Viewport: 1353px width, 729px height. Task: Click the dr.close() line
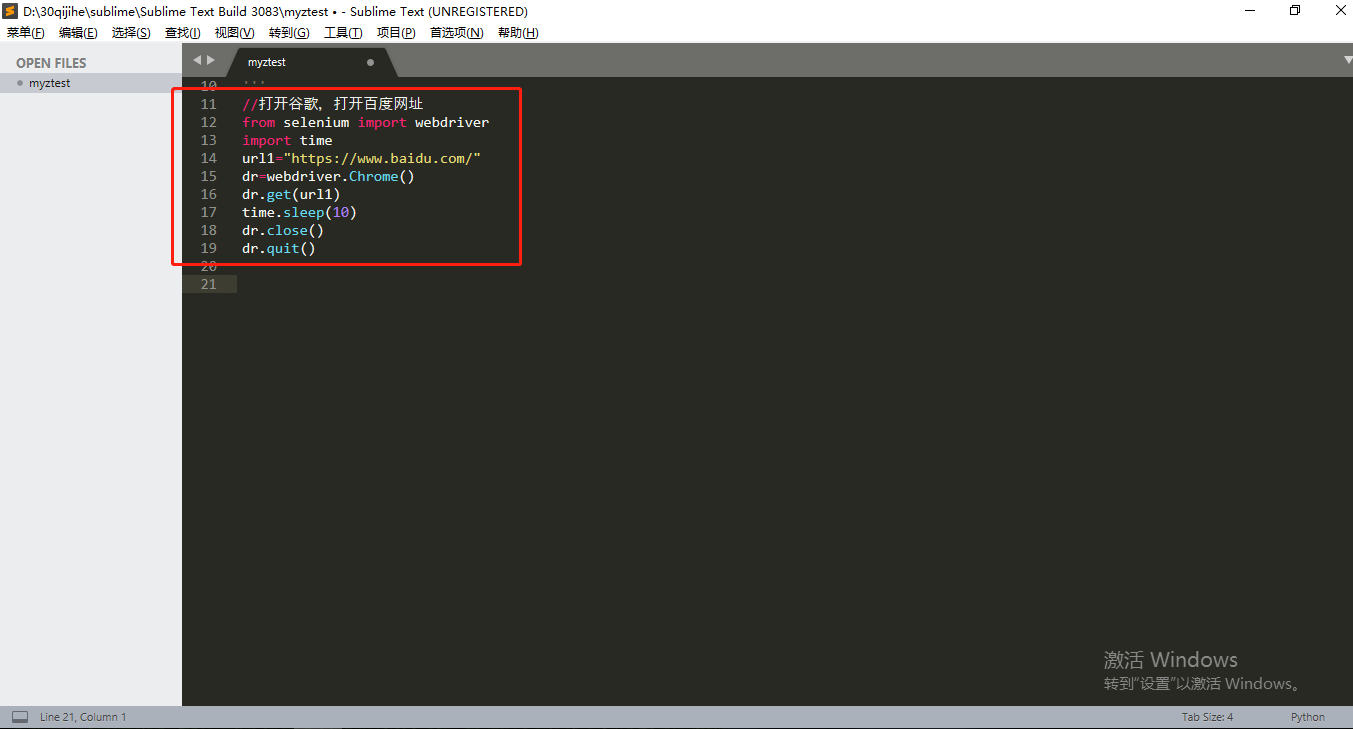click(x=283, y=230)
